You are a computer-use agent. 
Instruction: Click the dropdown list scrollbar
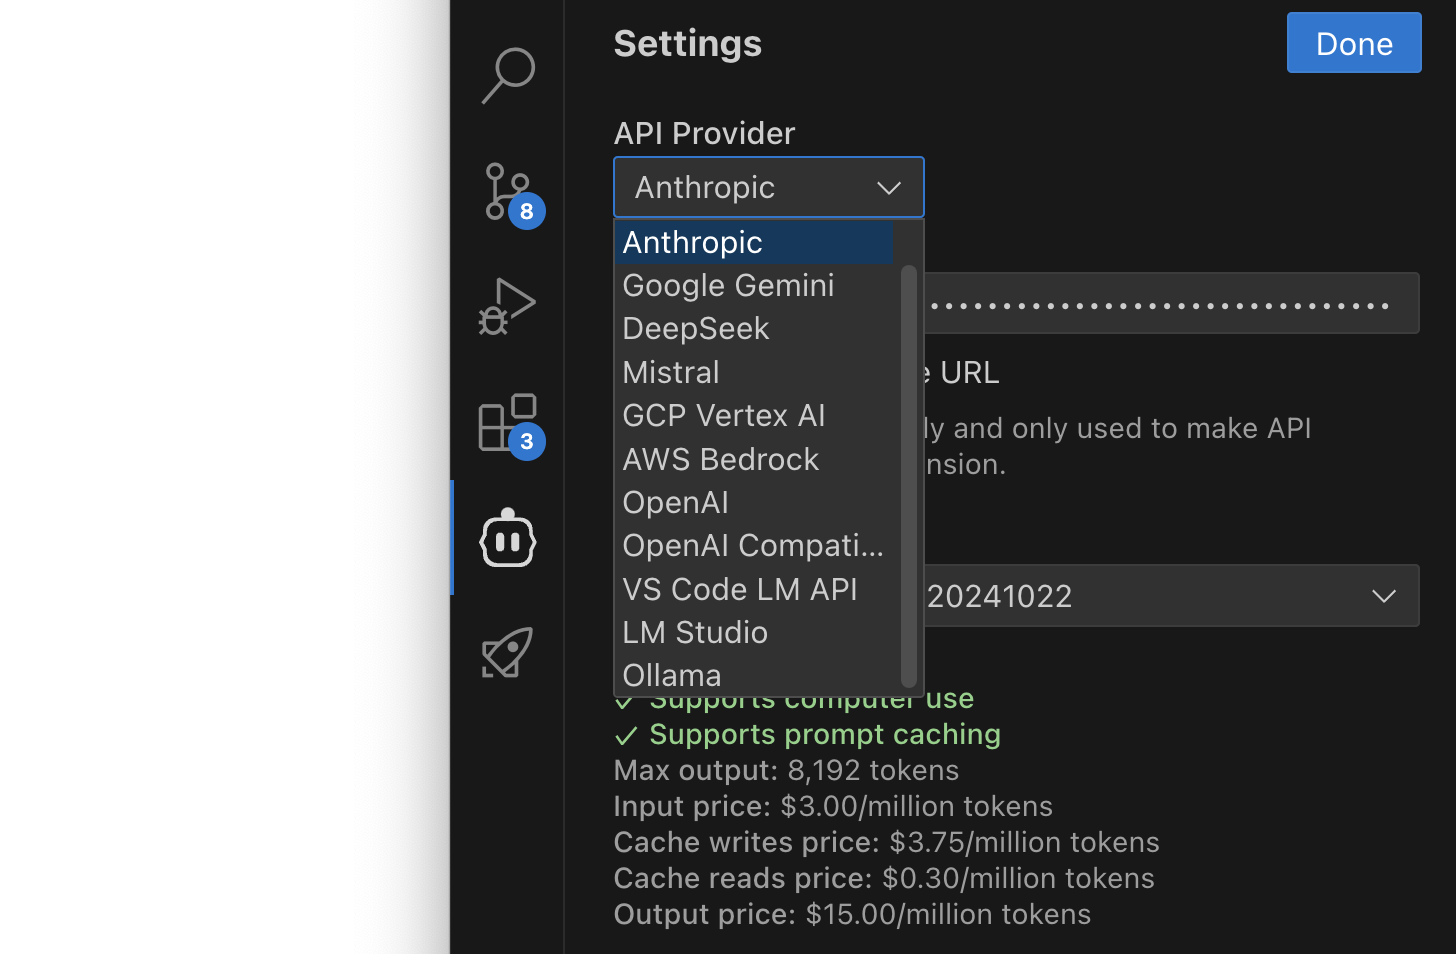point(908,475)
